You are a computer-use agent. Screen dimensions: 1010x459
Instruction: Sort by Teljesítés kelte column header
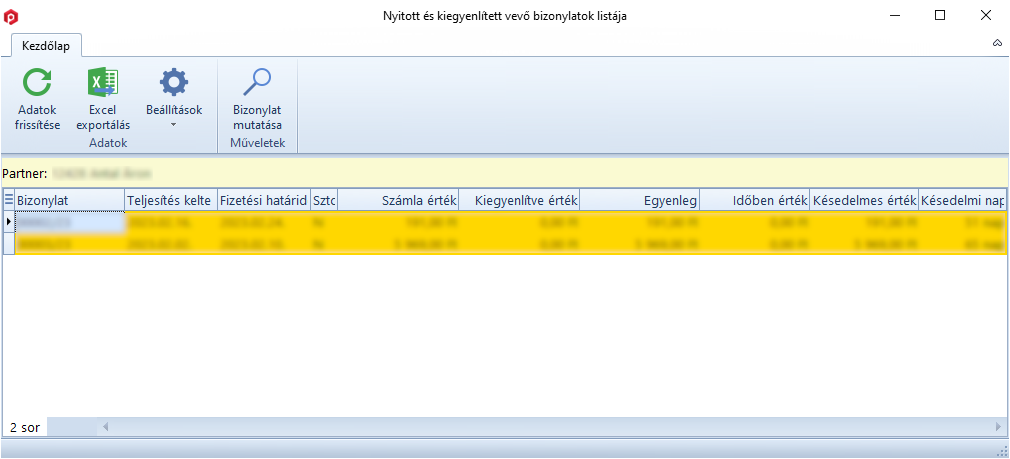tap(170, 201)
